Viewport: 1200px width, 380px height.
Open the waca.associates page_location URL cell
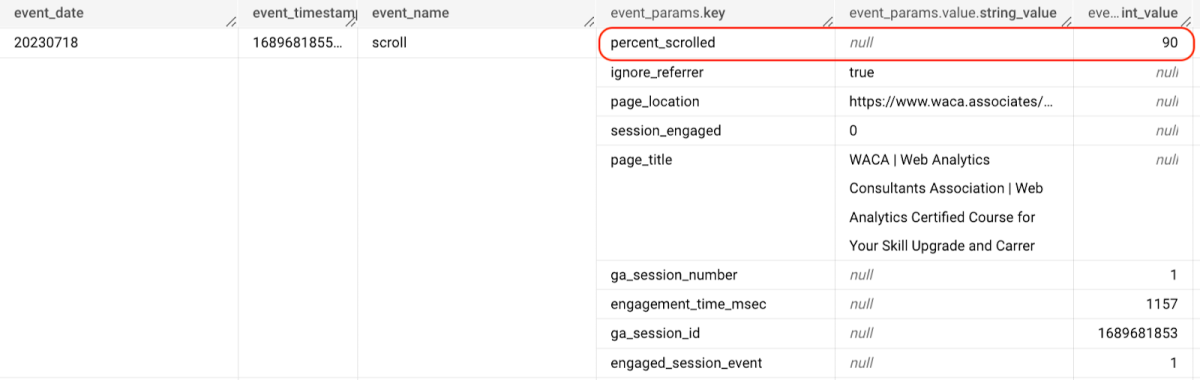coord(951,102)
